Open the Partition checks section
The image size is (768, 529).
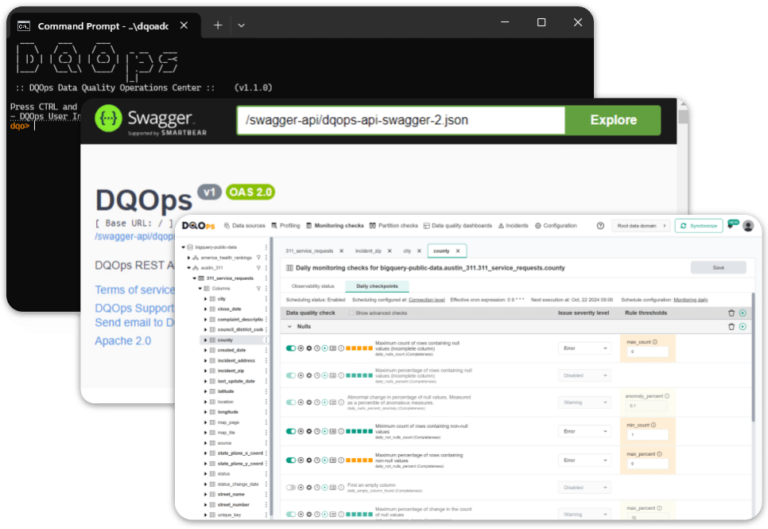click(x=394, y=226)
